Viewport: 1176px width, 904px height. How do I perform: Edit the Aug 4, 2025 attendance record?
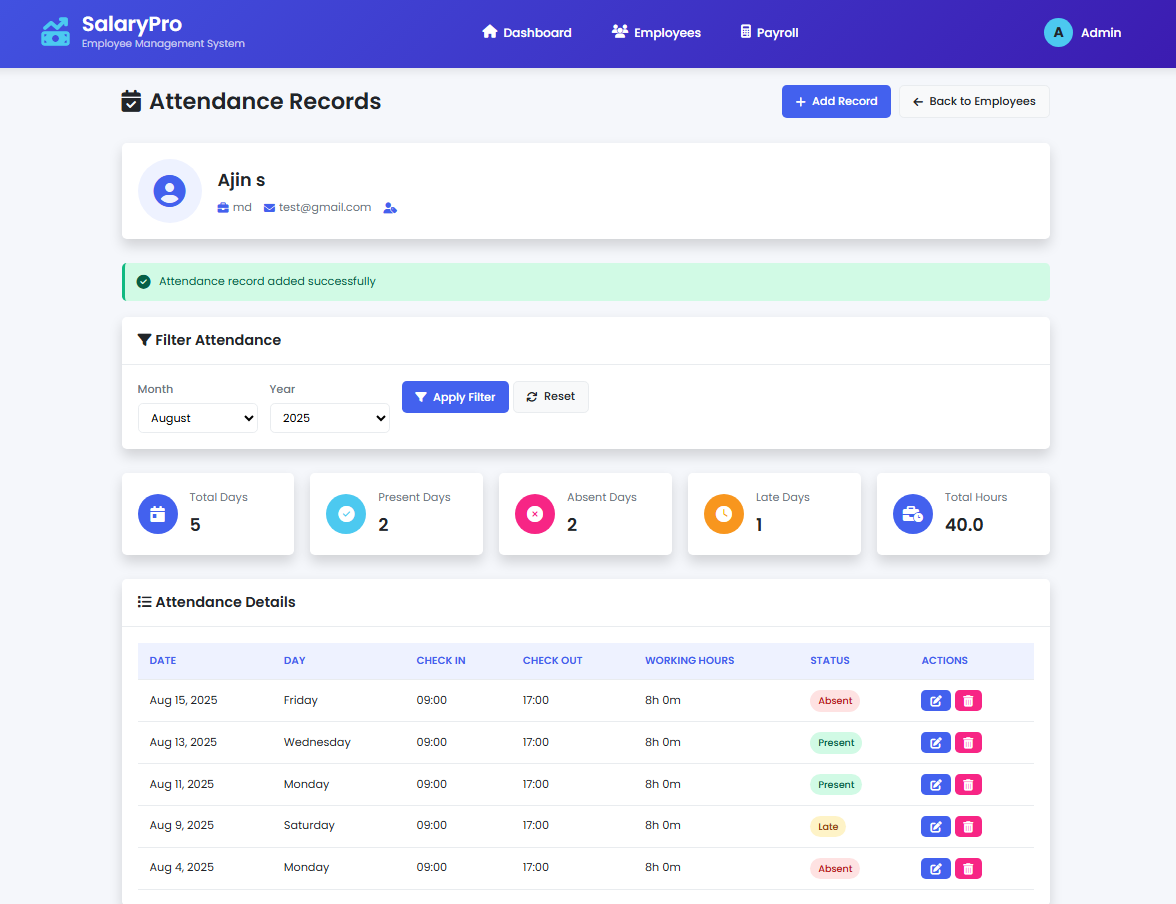click(935, 868)
